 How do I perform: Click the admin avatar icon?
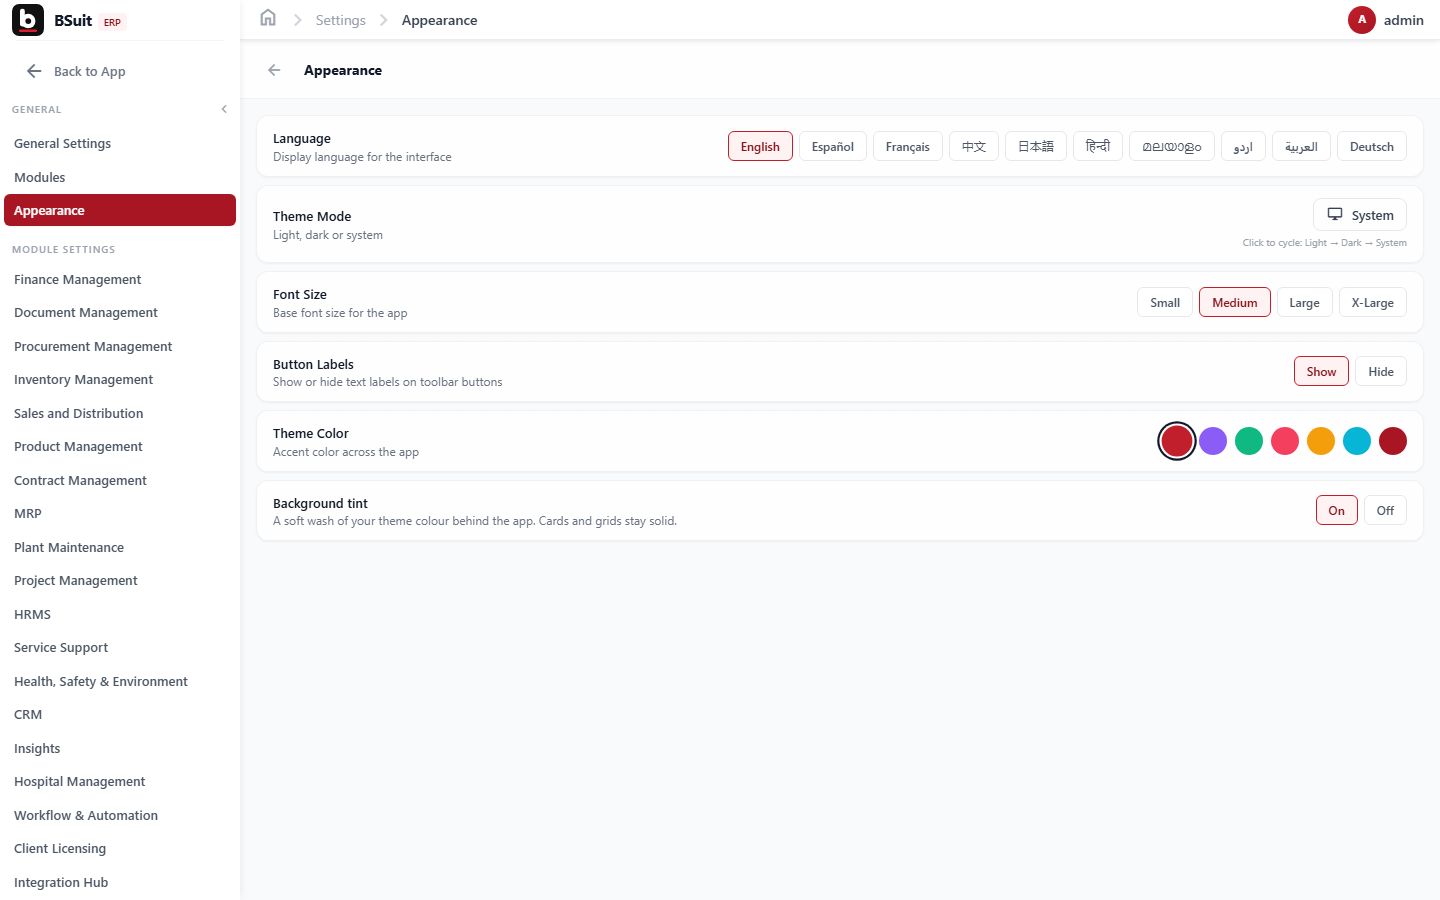click(1361, 20)
